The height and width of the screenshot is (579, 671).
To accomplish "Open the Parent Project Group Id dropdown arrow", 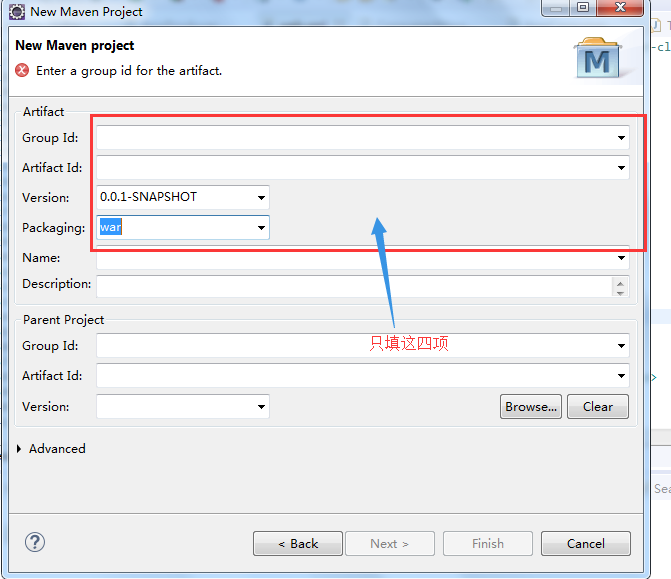I will 621,346.
